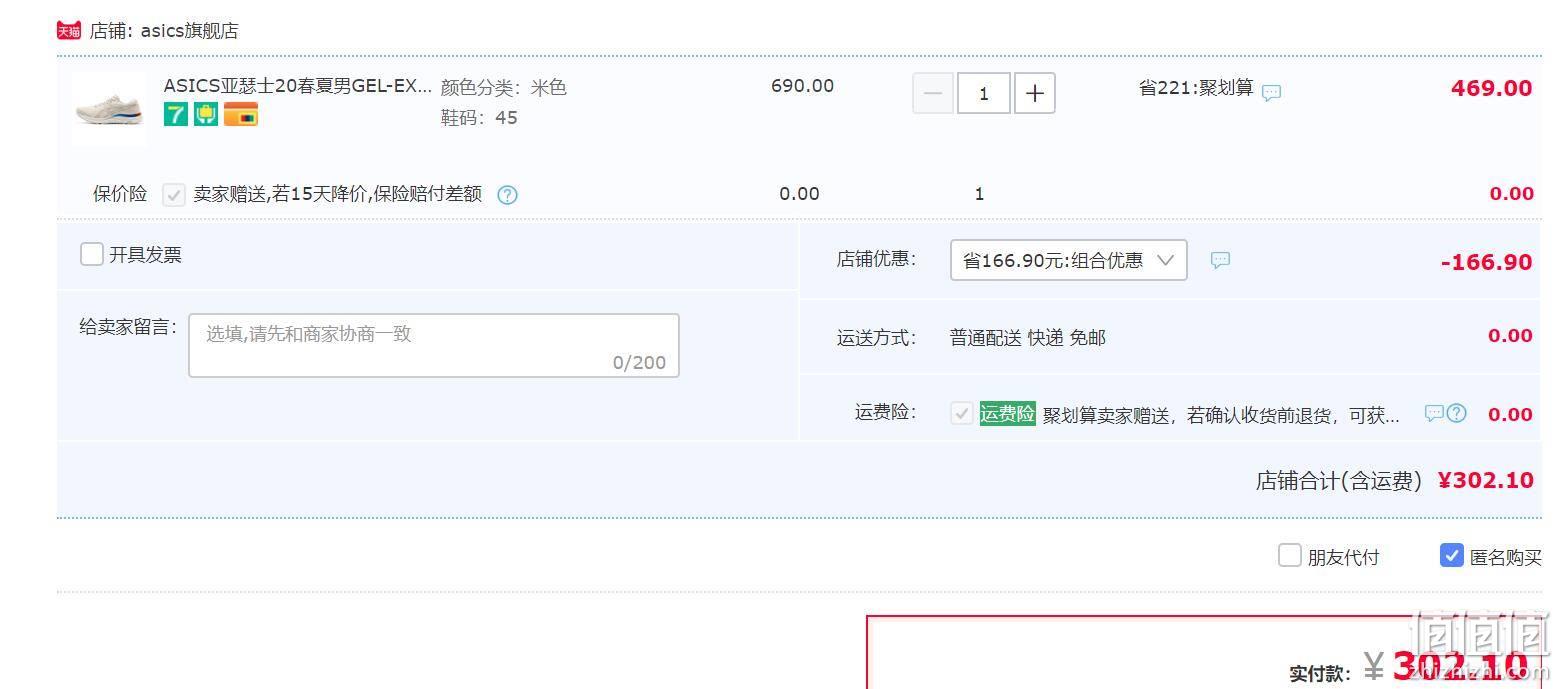Click the 鞋码: 45 size text
This screenshot has height=689, width=1559.
pos(479,118)
